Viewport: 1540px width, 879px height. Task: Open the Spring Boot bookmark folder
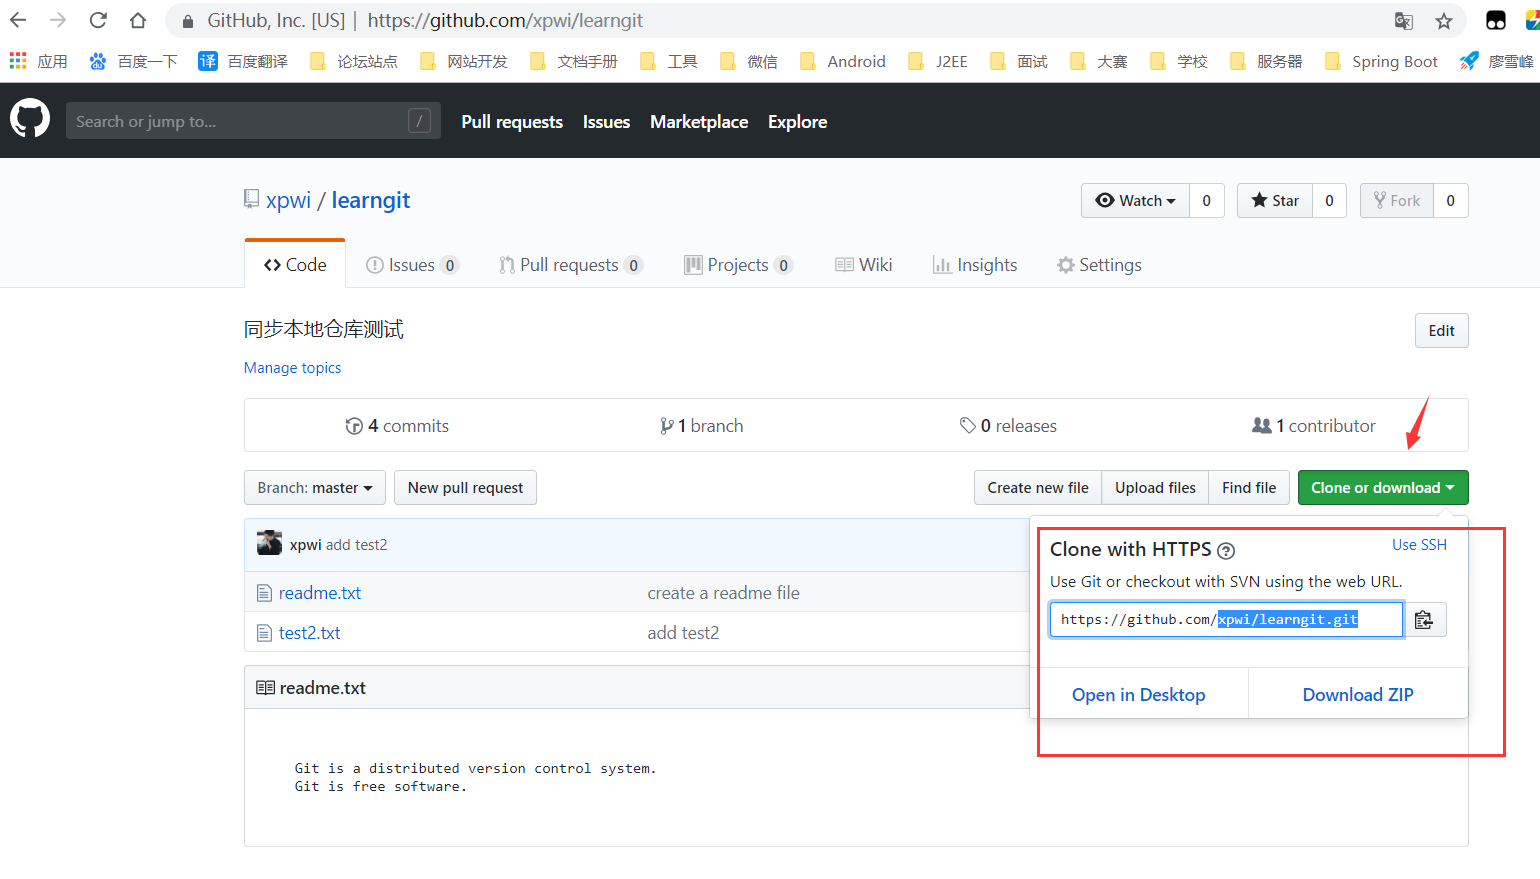1381,61
